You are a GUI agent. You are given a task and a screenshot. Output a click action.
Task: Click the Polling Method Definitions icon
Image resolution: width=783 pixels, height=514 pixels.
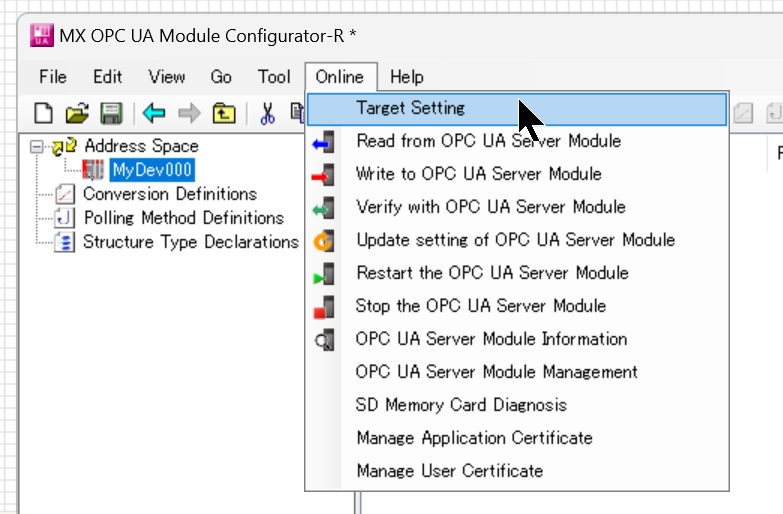click(x=65, y=218)
